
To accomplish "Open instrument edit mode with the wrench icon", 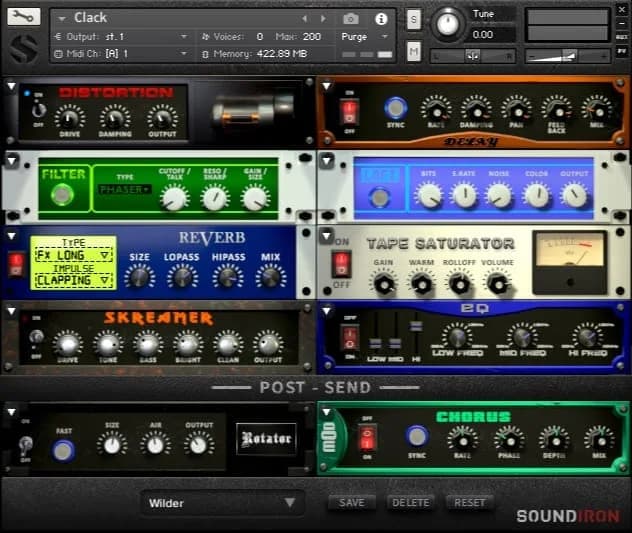I will point(23,17).
